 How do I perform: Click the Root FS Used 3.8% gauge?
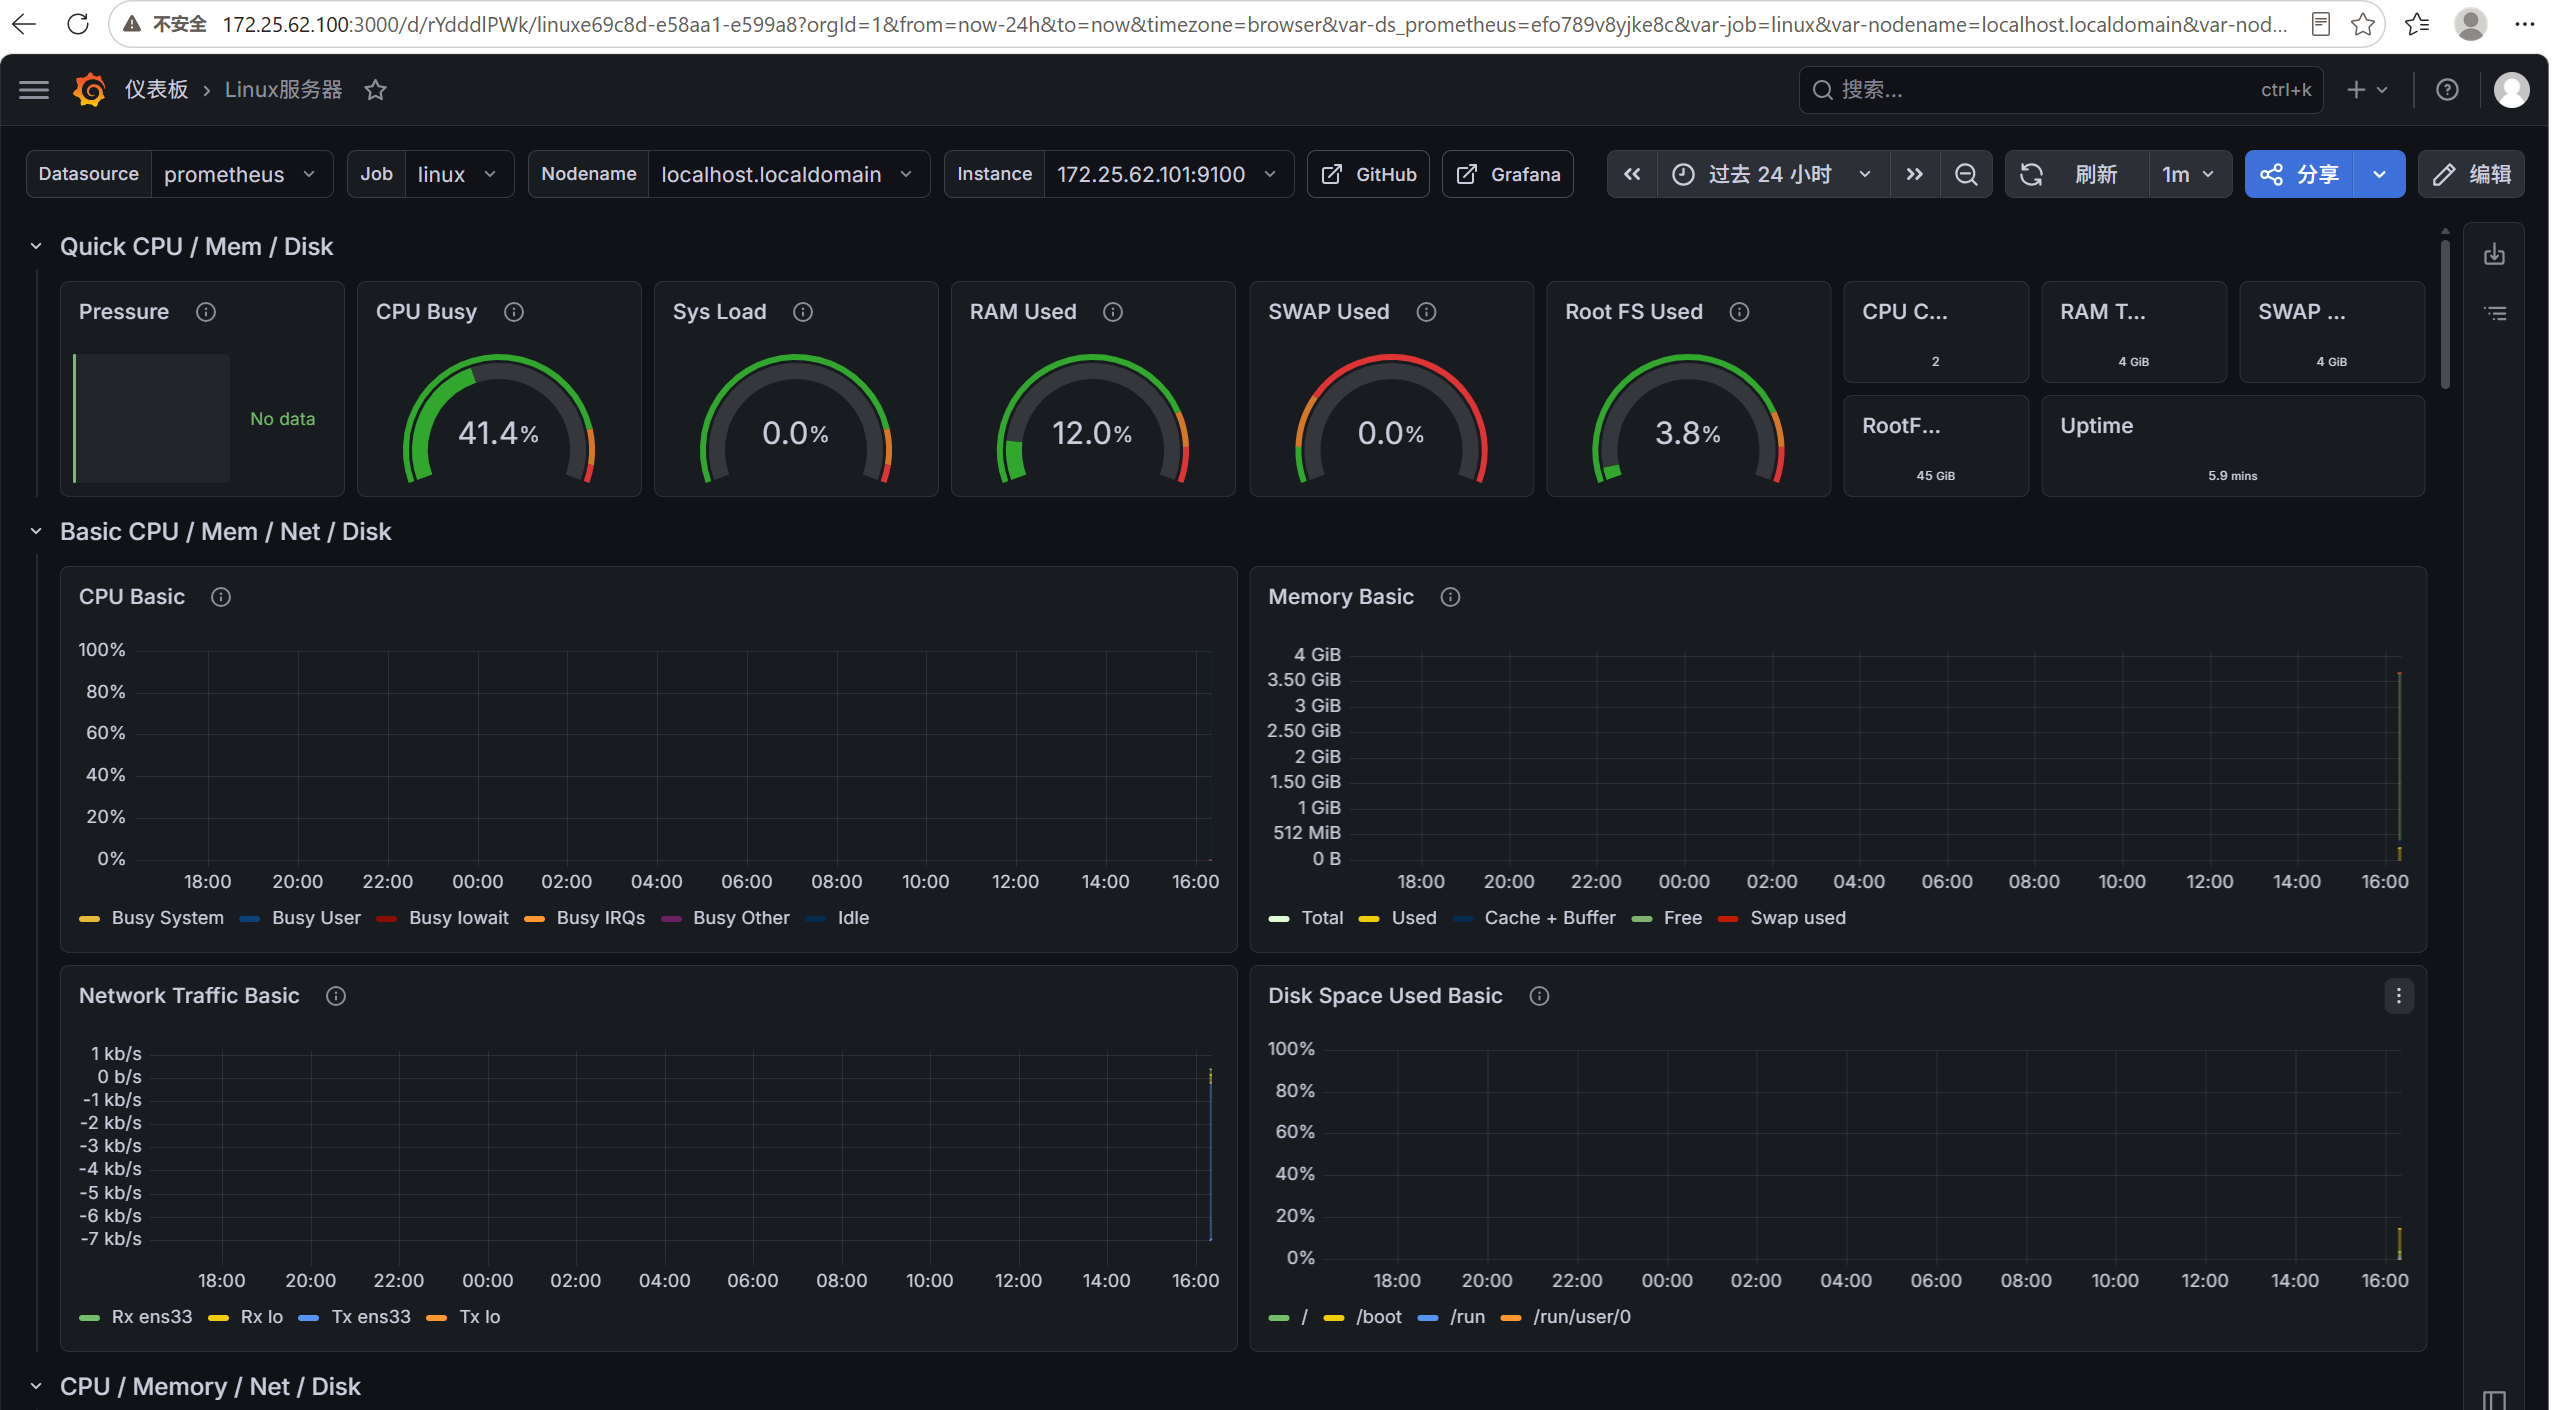coord(1688,420)
